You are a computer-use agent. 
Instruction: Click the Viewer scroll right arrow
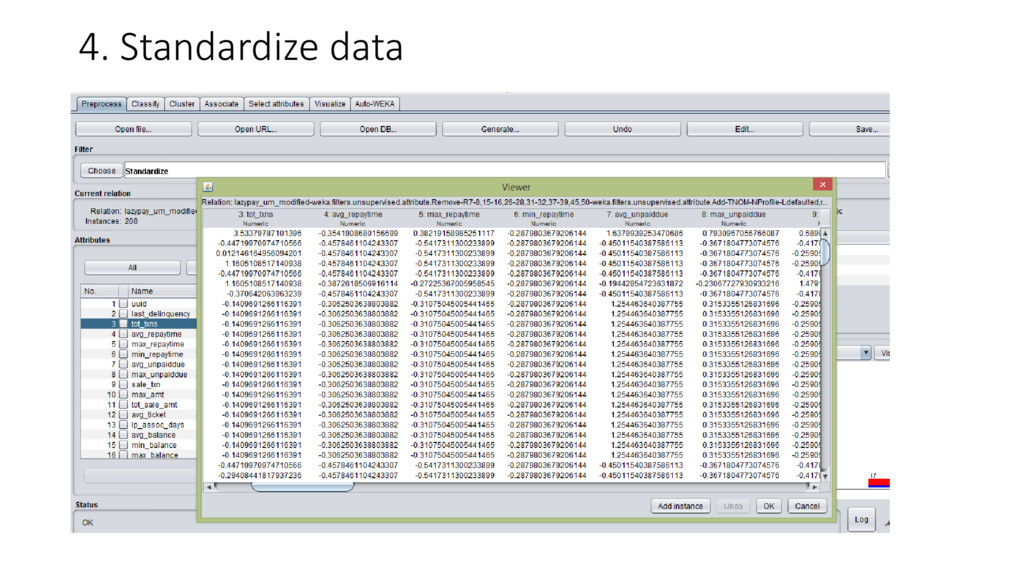[814, 487]
